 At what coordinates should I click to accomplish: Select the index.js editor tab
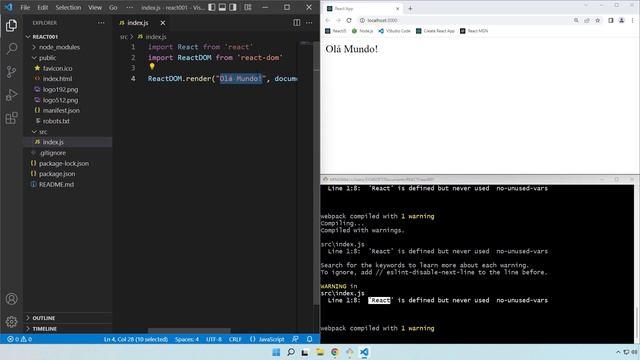[138, 23]
